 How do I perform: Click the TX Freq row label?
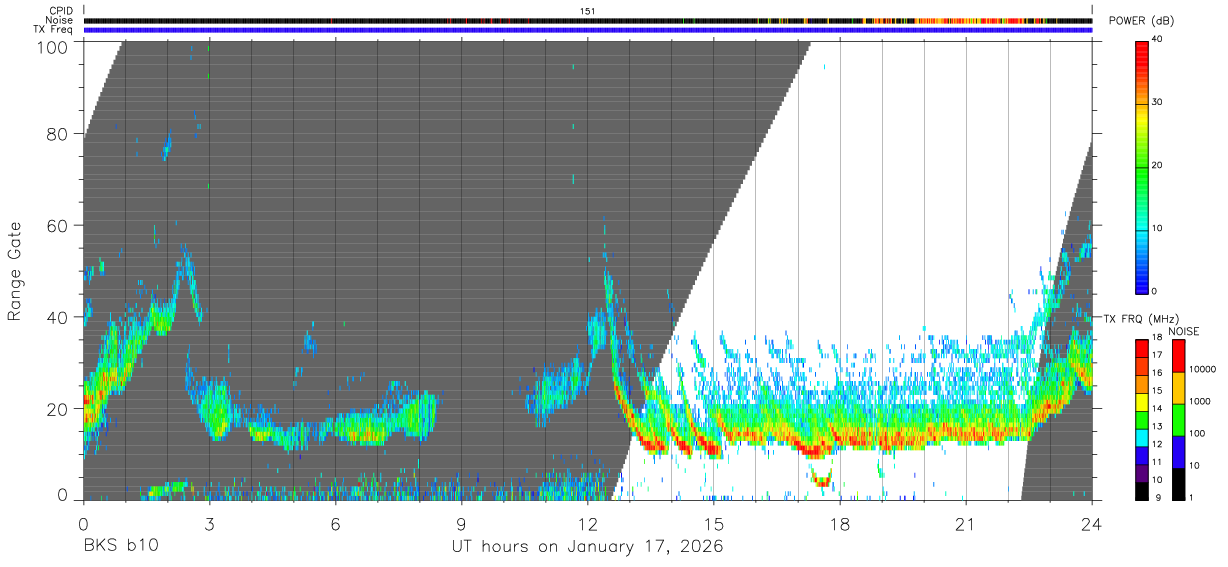tap(54, 30)
